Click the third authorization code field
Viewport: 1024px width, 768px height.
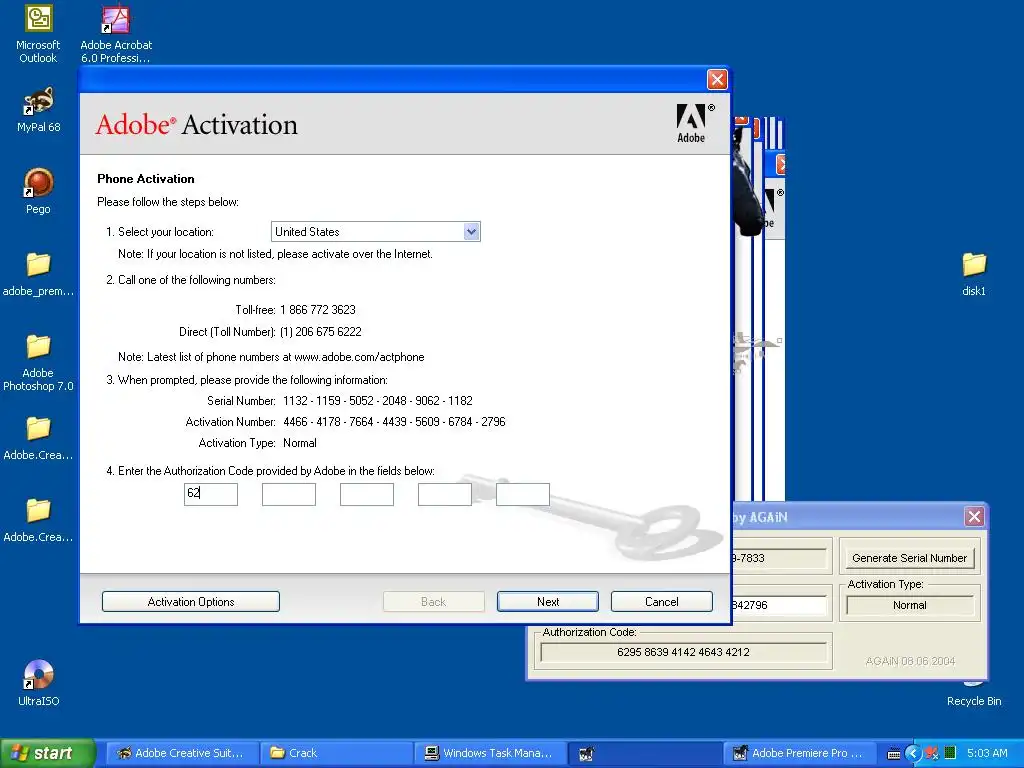tap(367, 494)
